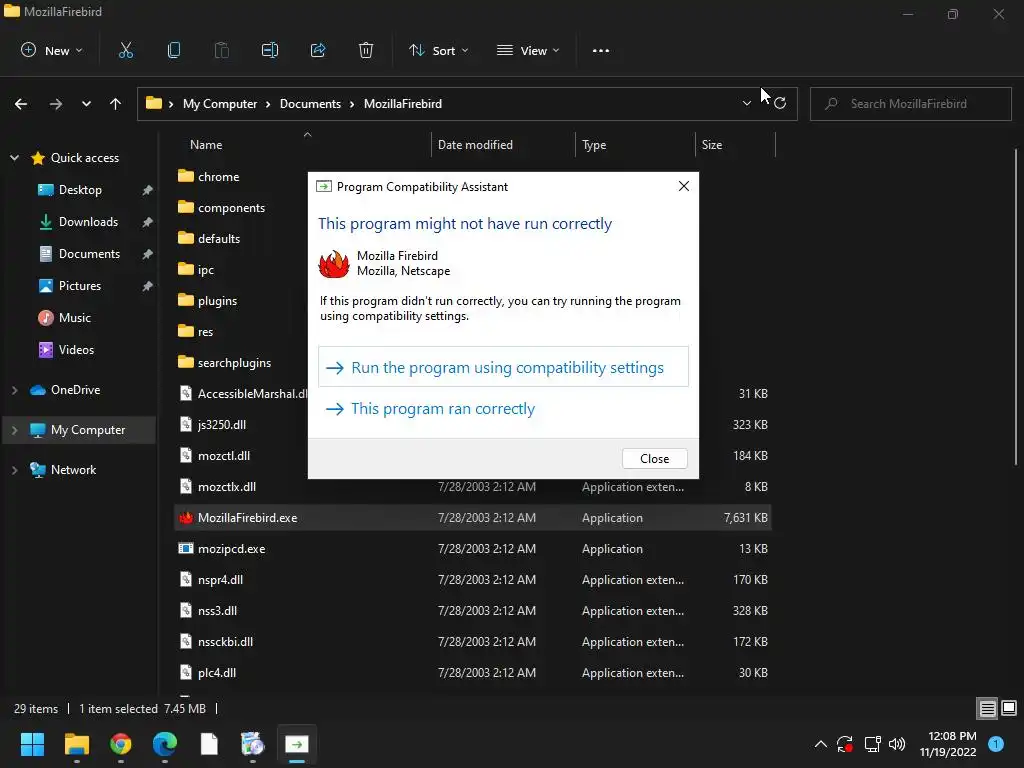Open Windows Start menu
Image resolution: width=1024 pixels, height=768 pixels.
(32, 744)
